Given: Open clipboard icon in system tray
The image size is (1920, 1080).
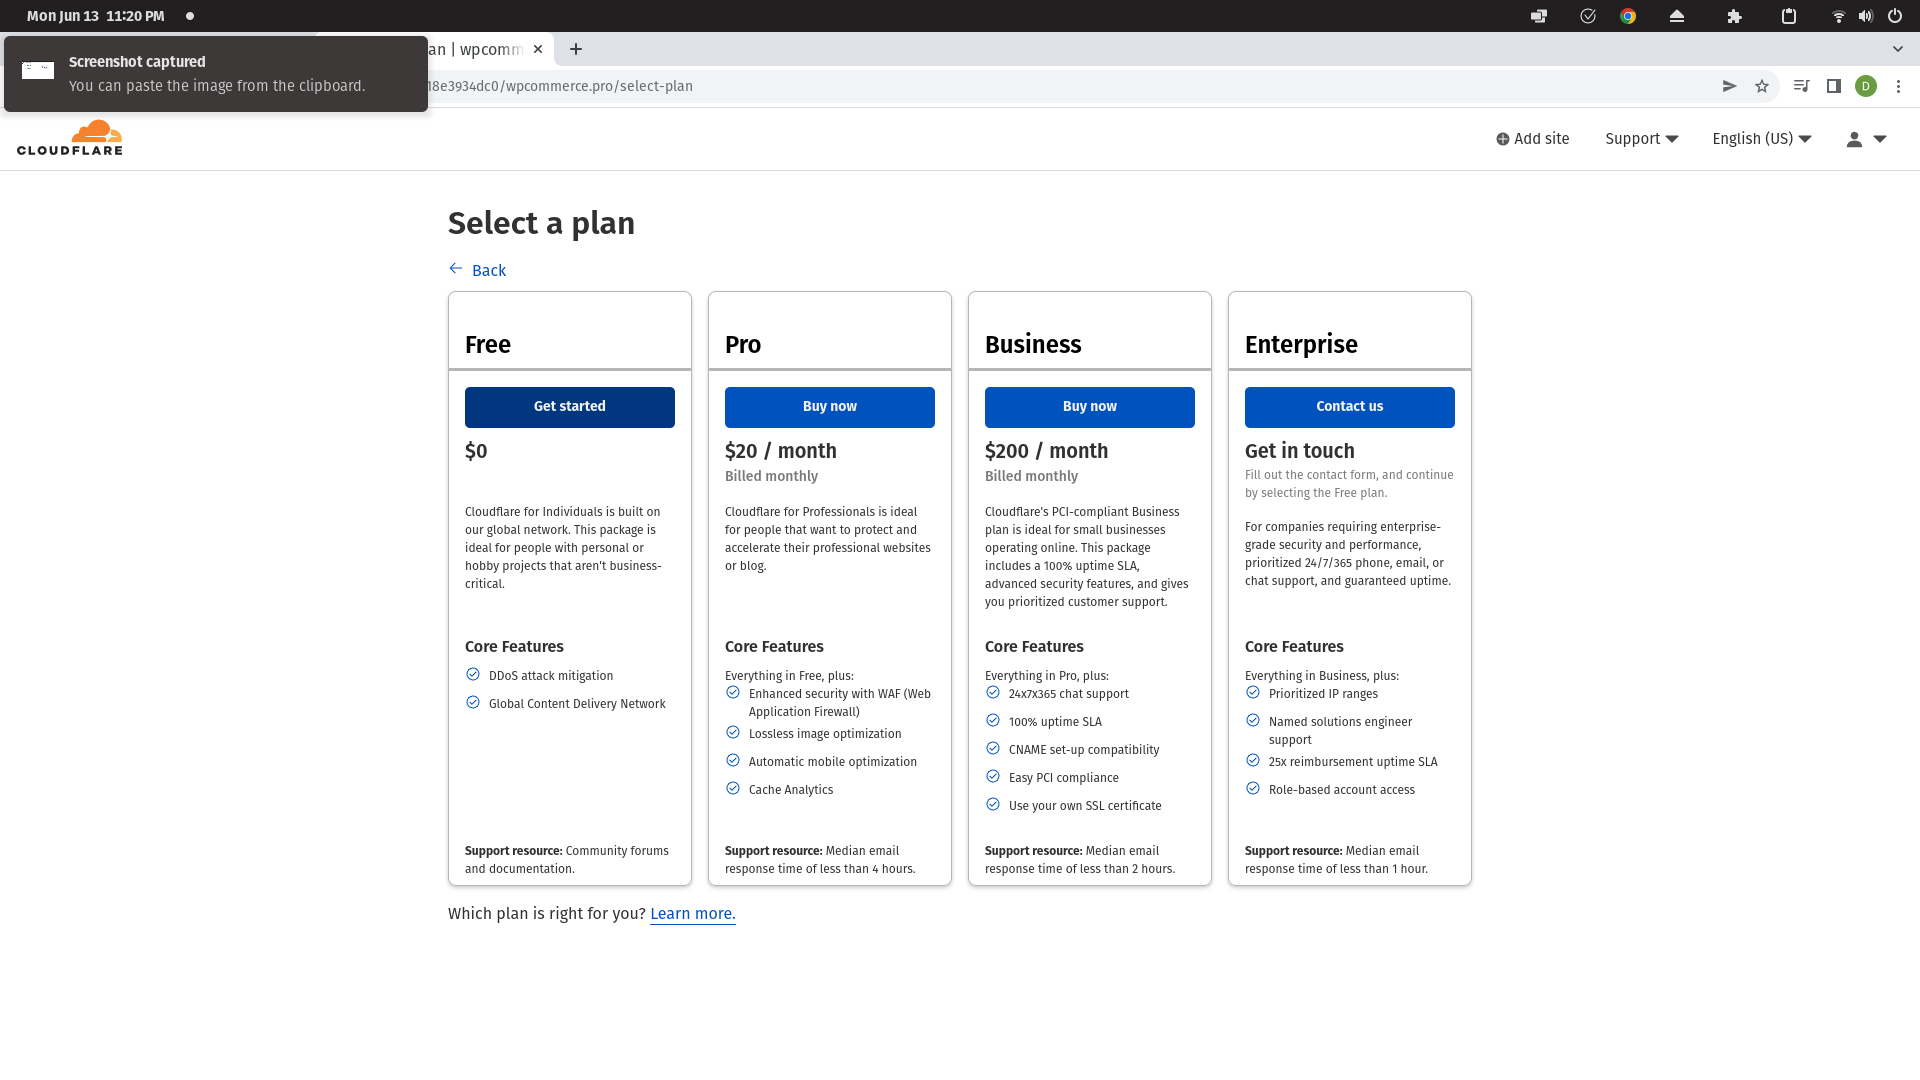Looking at the screenshot, I should (1789, 16).
